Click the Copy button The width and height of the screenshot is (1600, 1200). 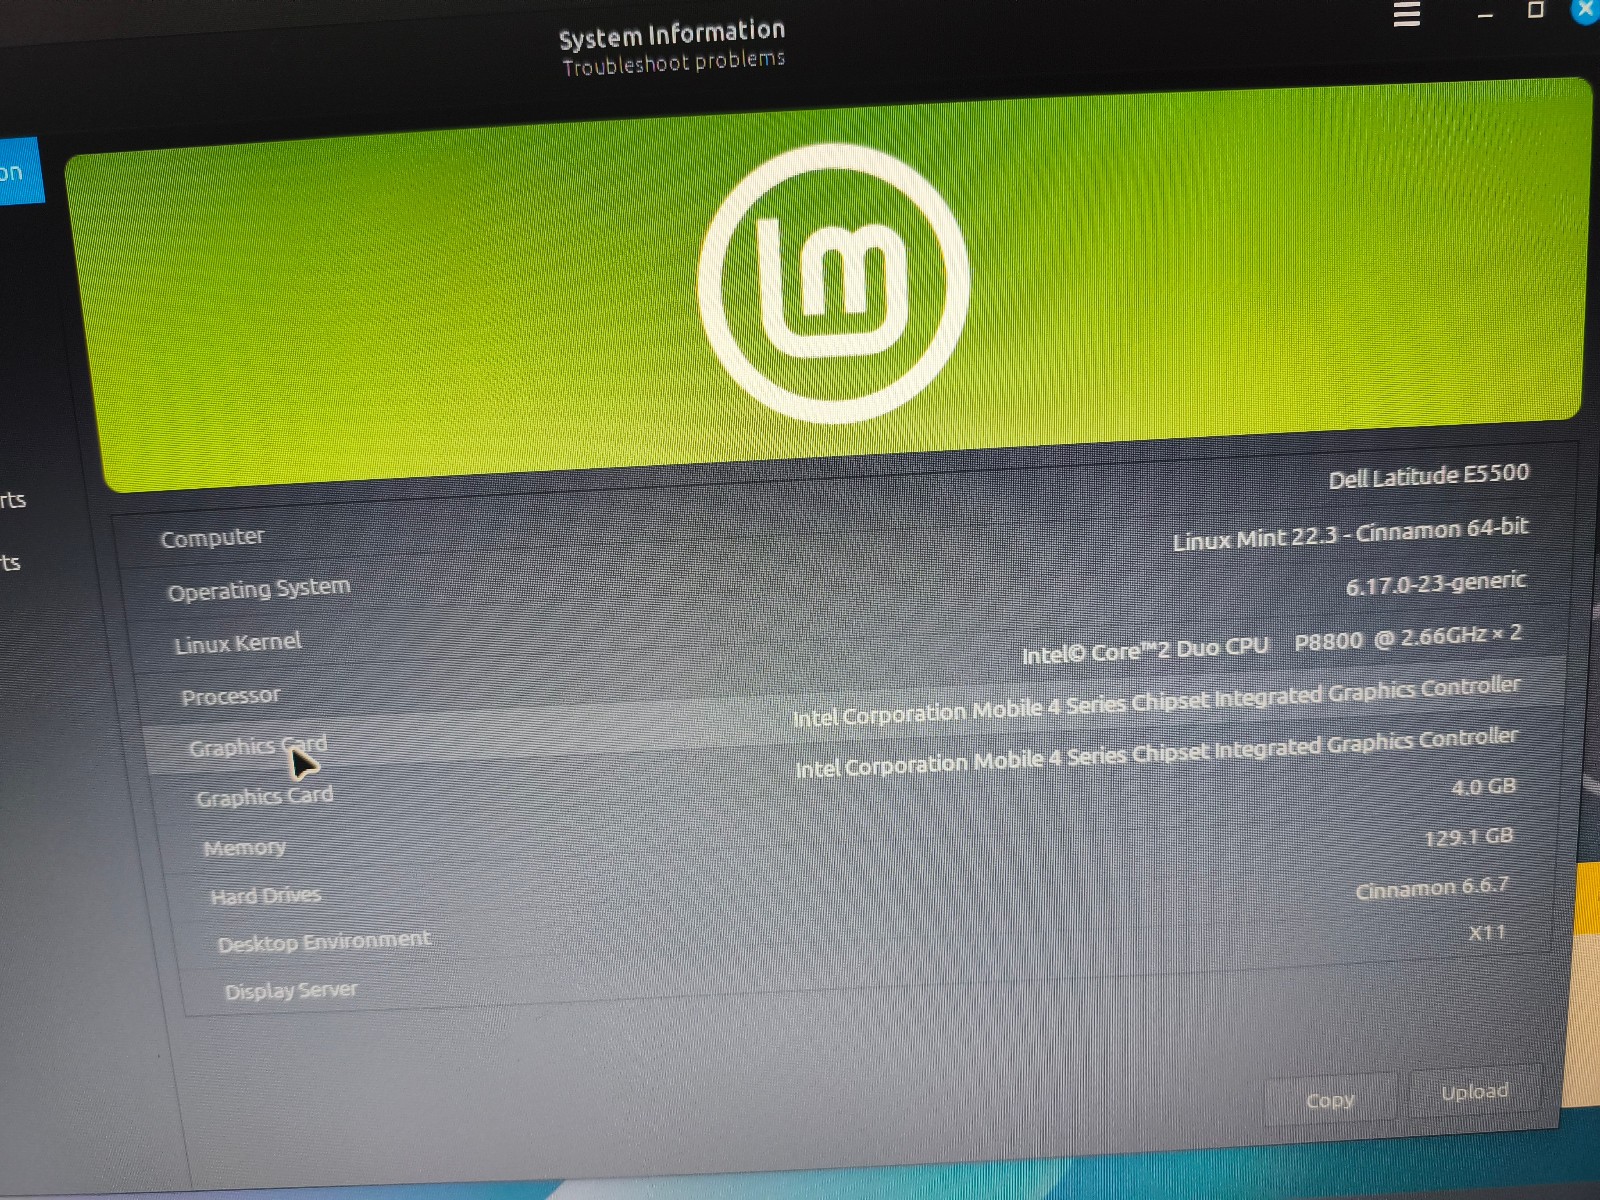point(1330,1100)
